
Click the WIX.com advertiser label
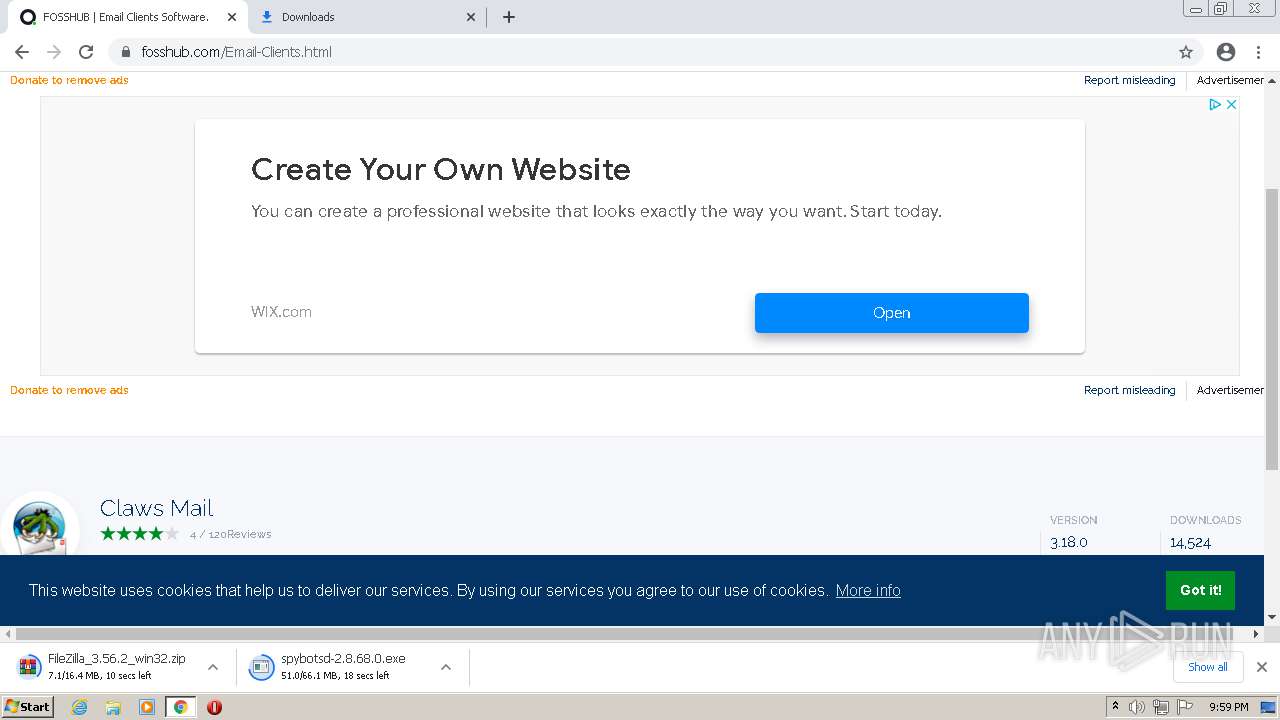coord(281,312)
